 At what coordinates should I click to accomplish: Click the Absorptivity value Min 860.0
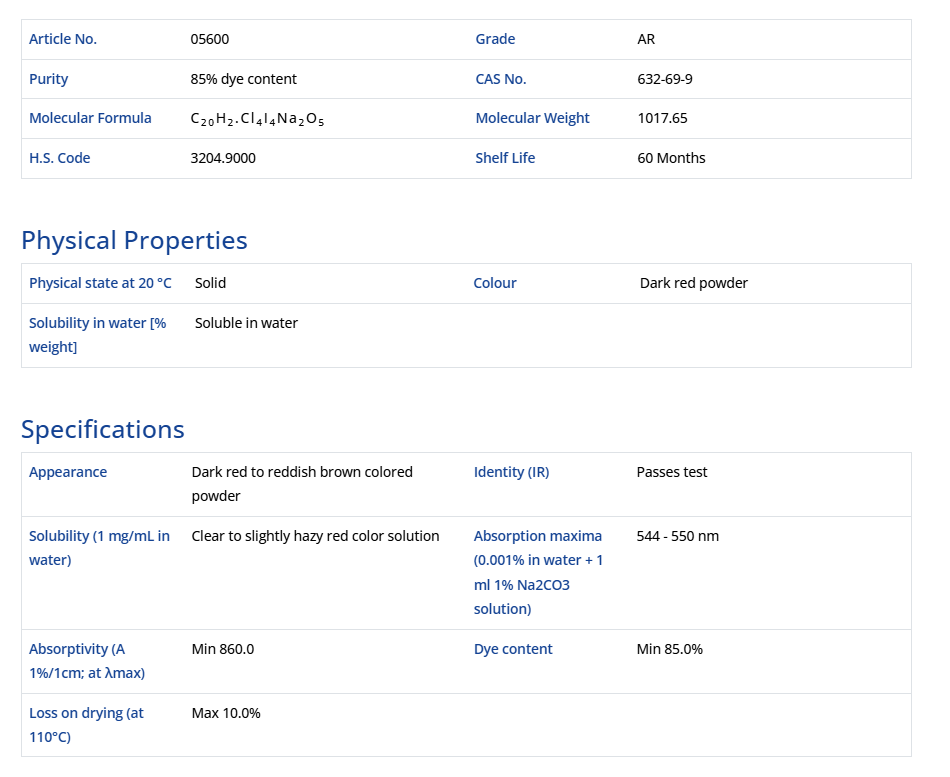(222, 649)
